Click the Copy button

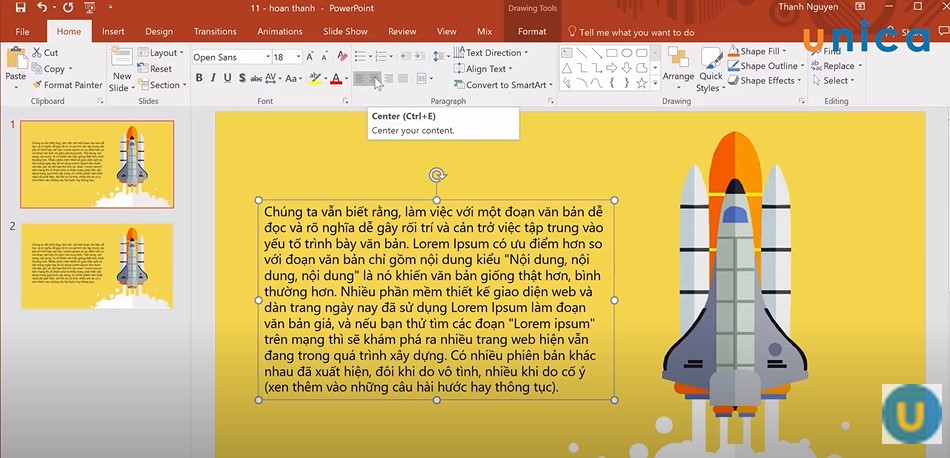click(x=53, y=68)
